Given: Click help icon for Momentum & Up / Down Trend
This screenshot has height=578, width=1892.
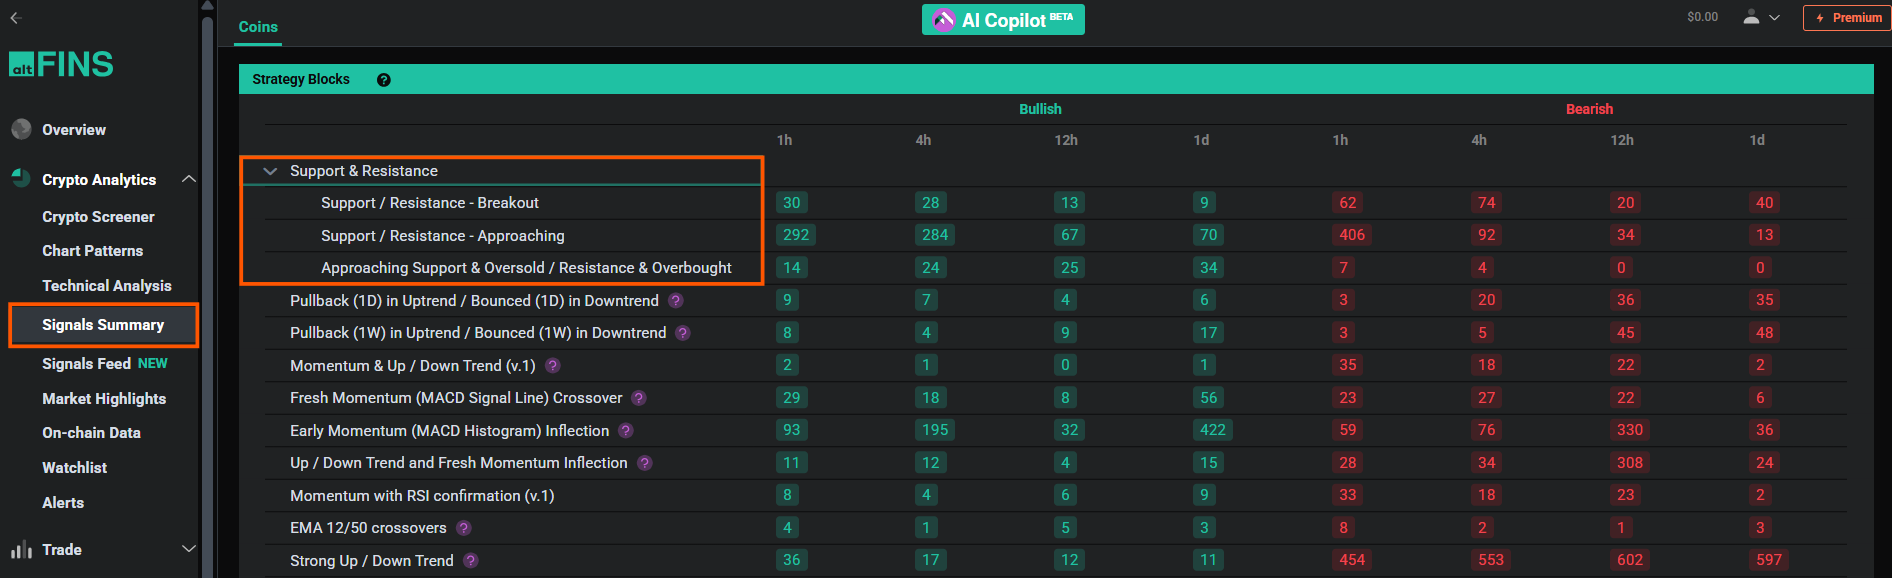Looking at the screenshot, I should (553, 366).
